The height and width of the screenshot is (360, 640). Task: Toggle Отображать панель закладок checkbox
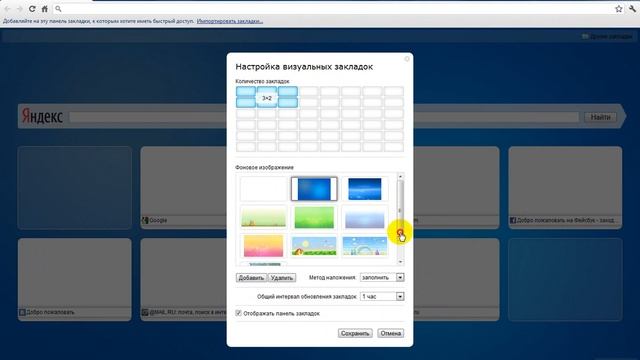[238, 313]
